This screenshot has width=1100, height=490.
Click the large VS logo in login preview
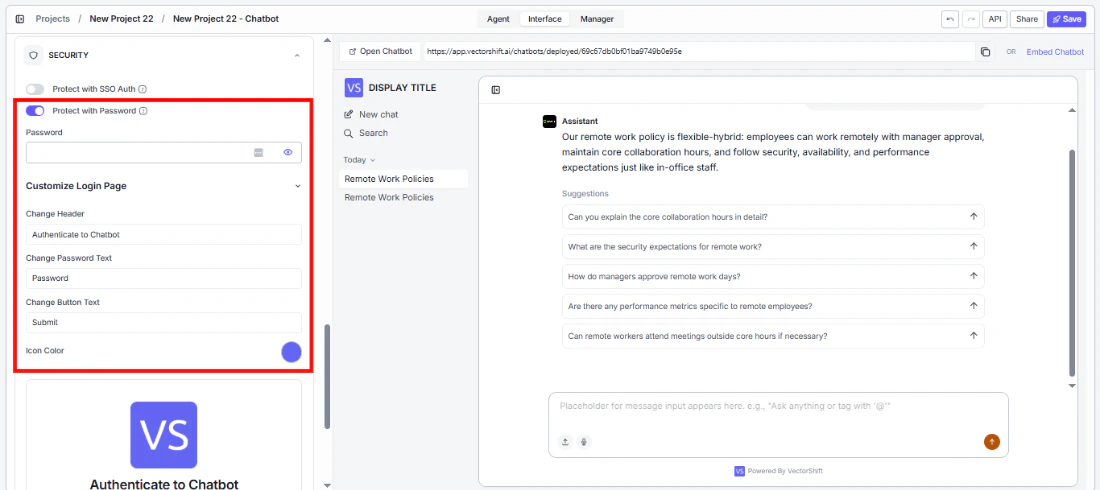[164, 435]
